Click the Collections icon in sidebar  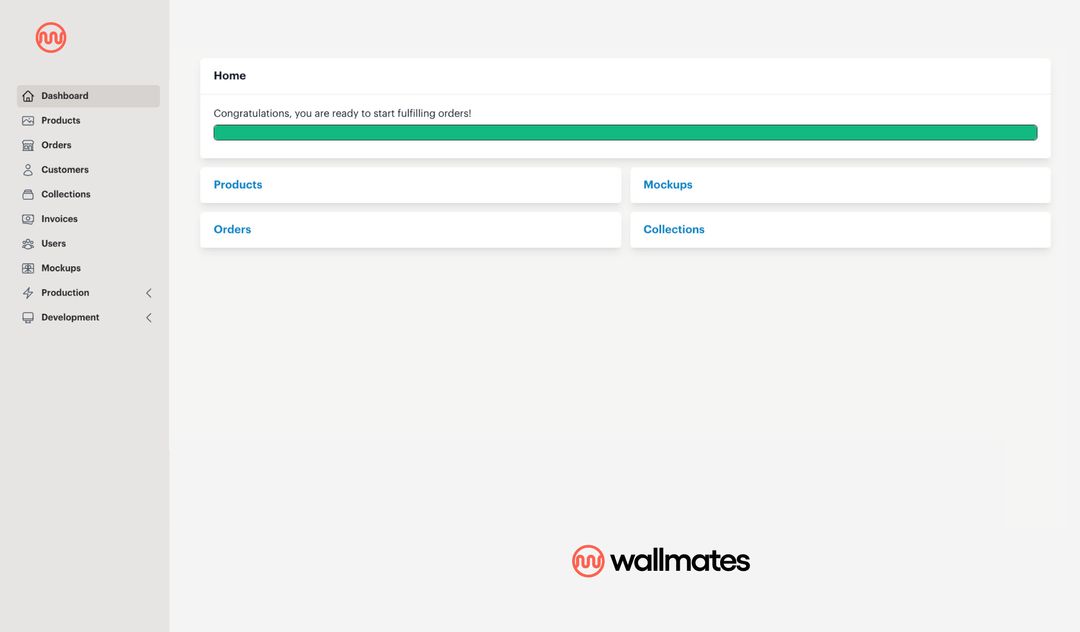point(27,194)
